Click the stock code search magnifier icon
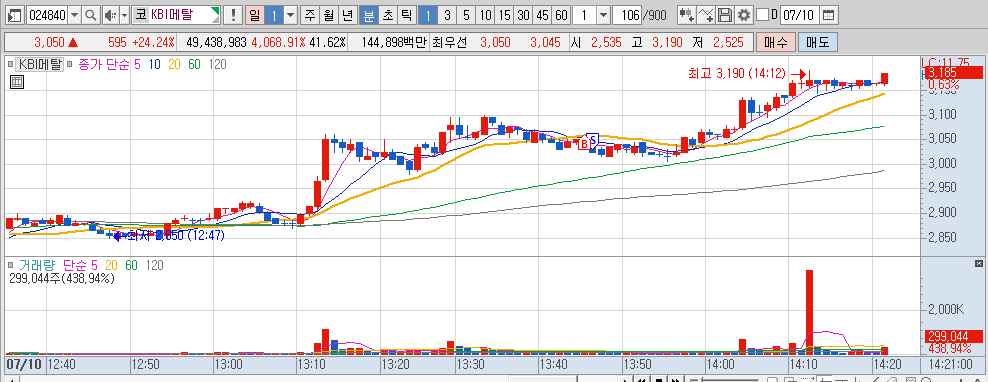Screen dimensions: 988x382 [x=91, y=14]
